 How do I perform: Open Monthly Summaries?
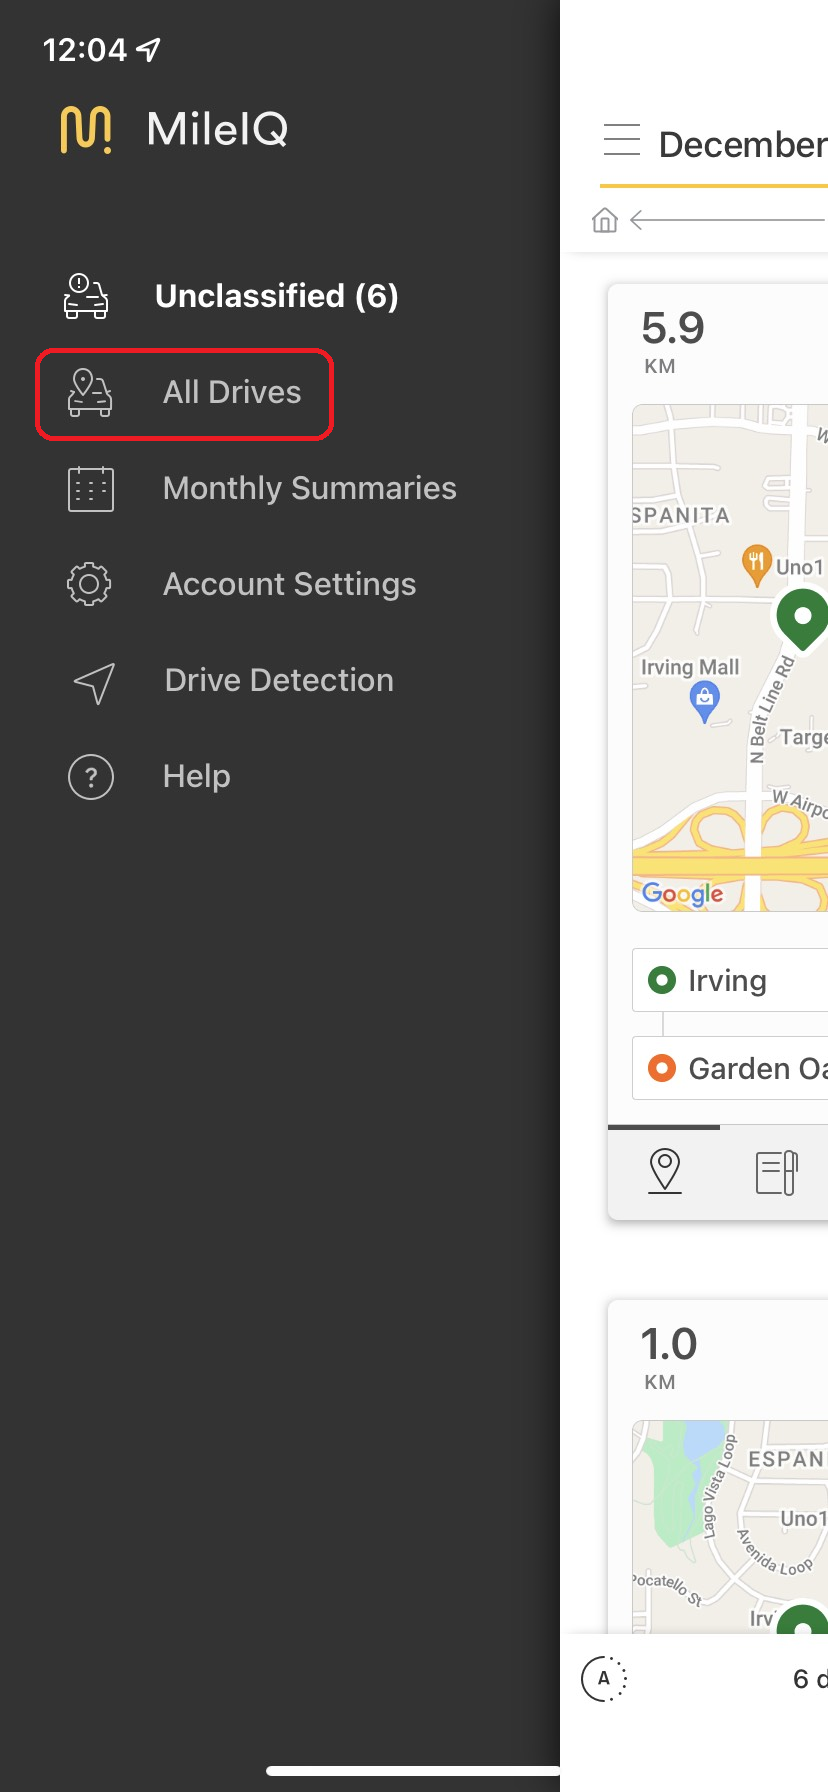pos(310,488)
